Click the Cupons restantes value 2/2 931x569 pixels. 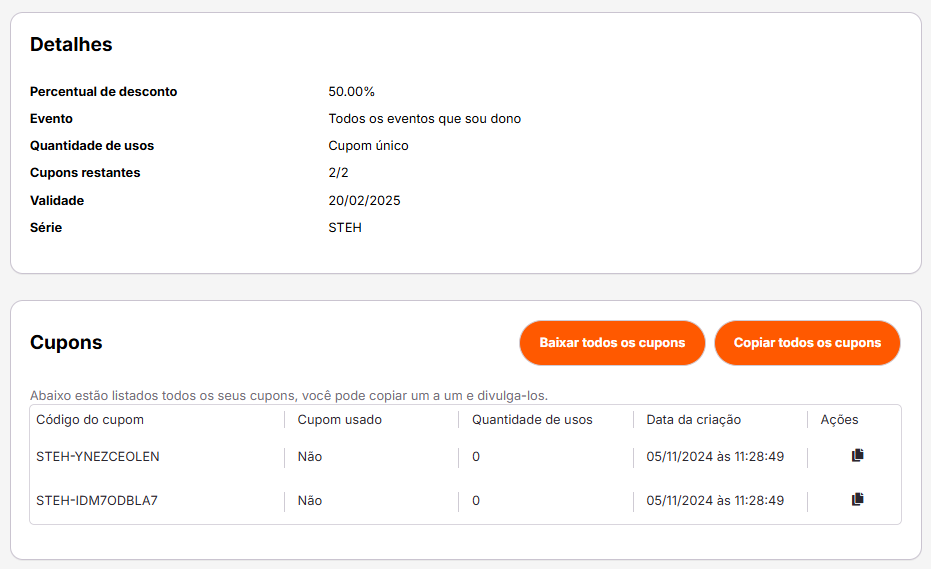(338, 173)
